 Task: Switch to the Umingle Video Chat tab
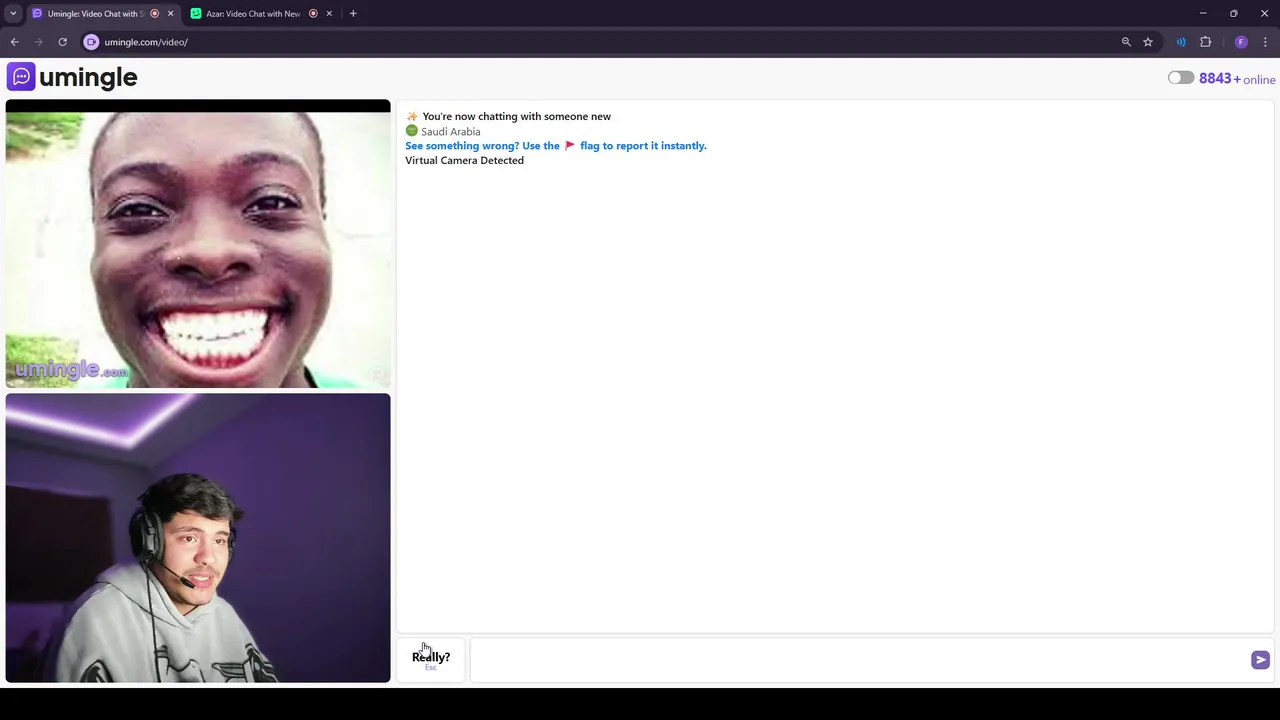click(x=95, y=14)
